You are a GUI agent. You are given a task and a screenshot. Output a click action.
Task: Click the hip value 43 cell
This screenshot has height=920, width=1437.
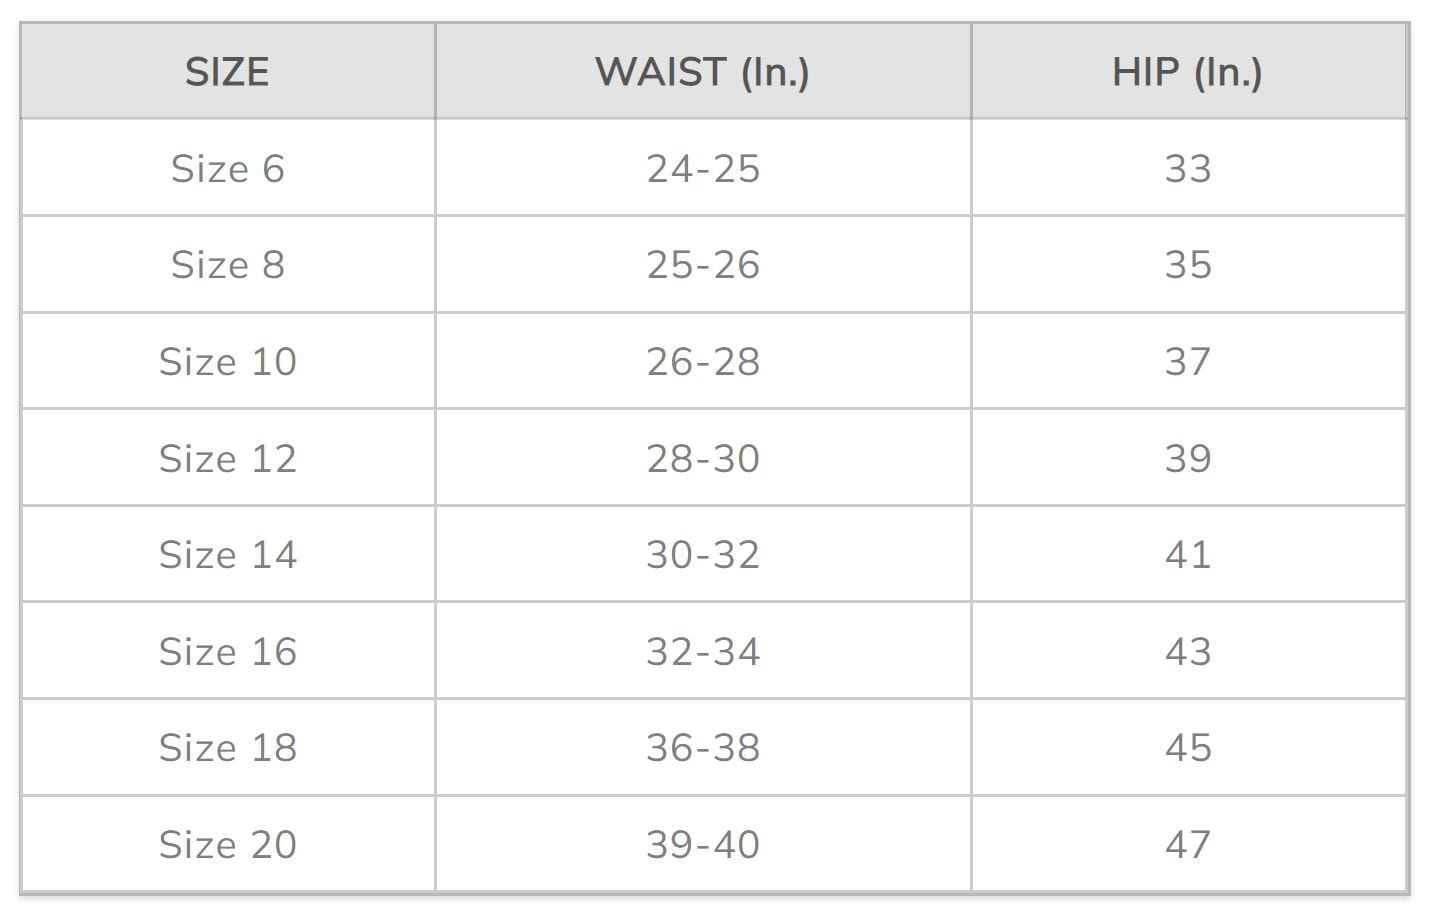(1188, 651)
